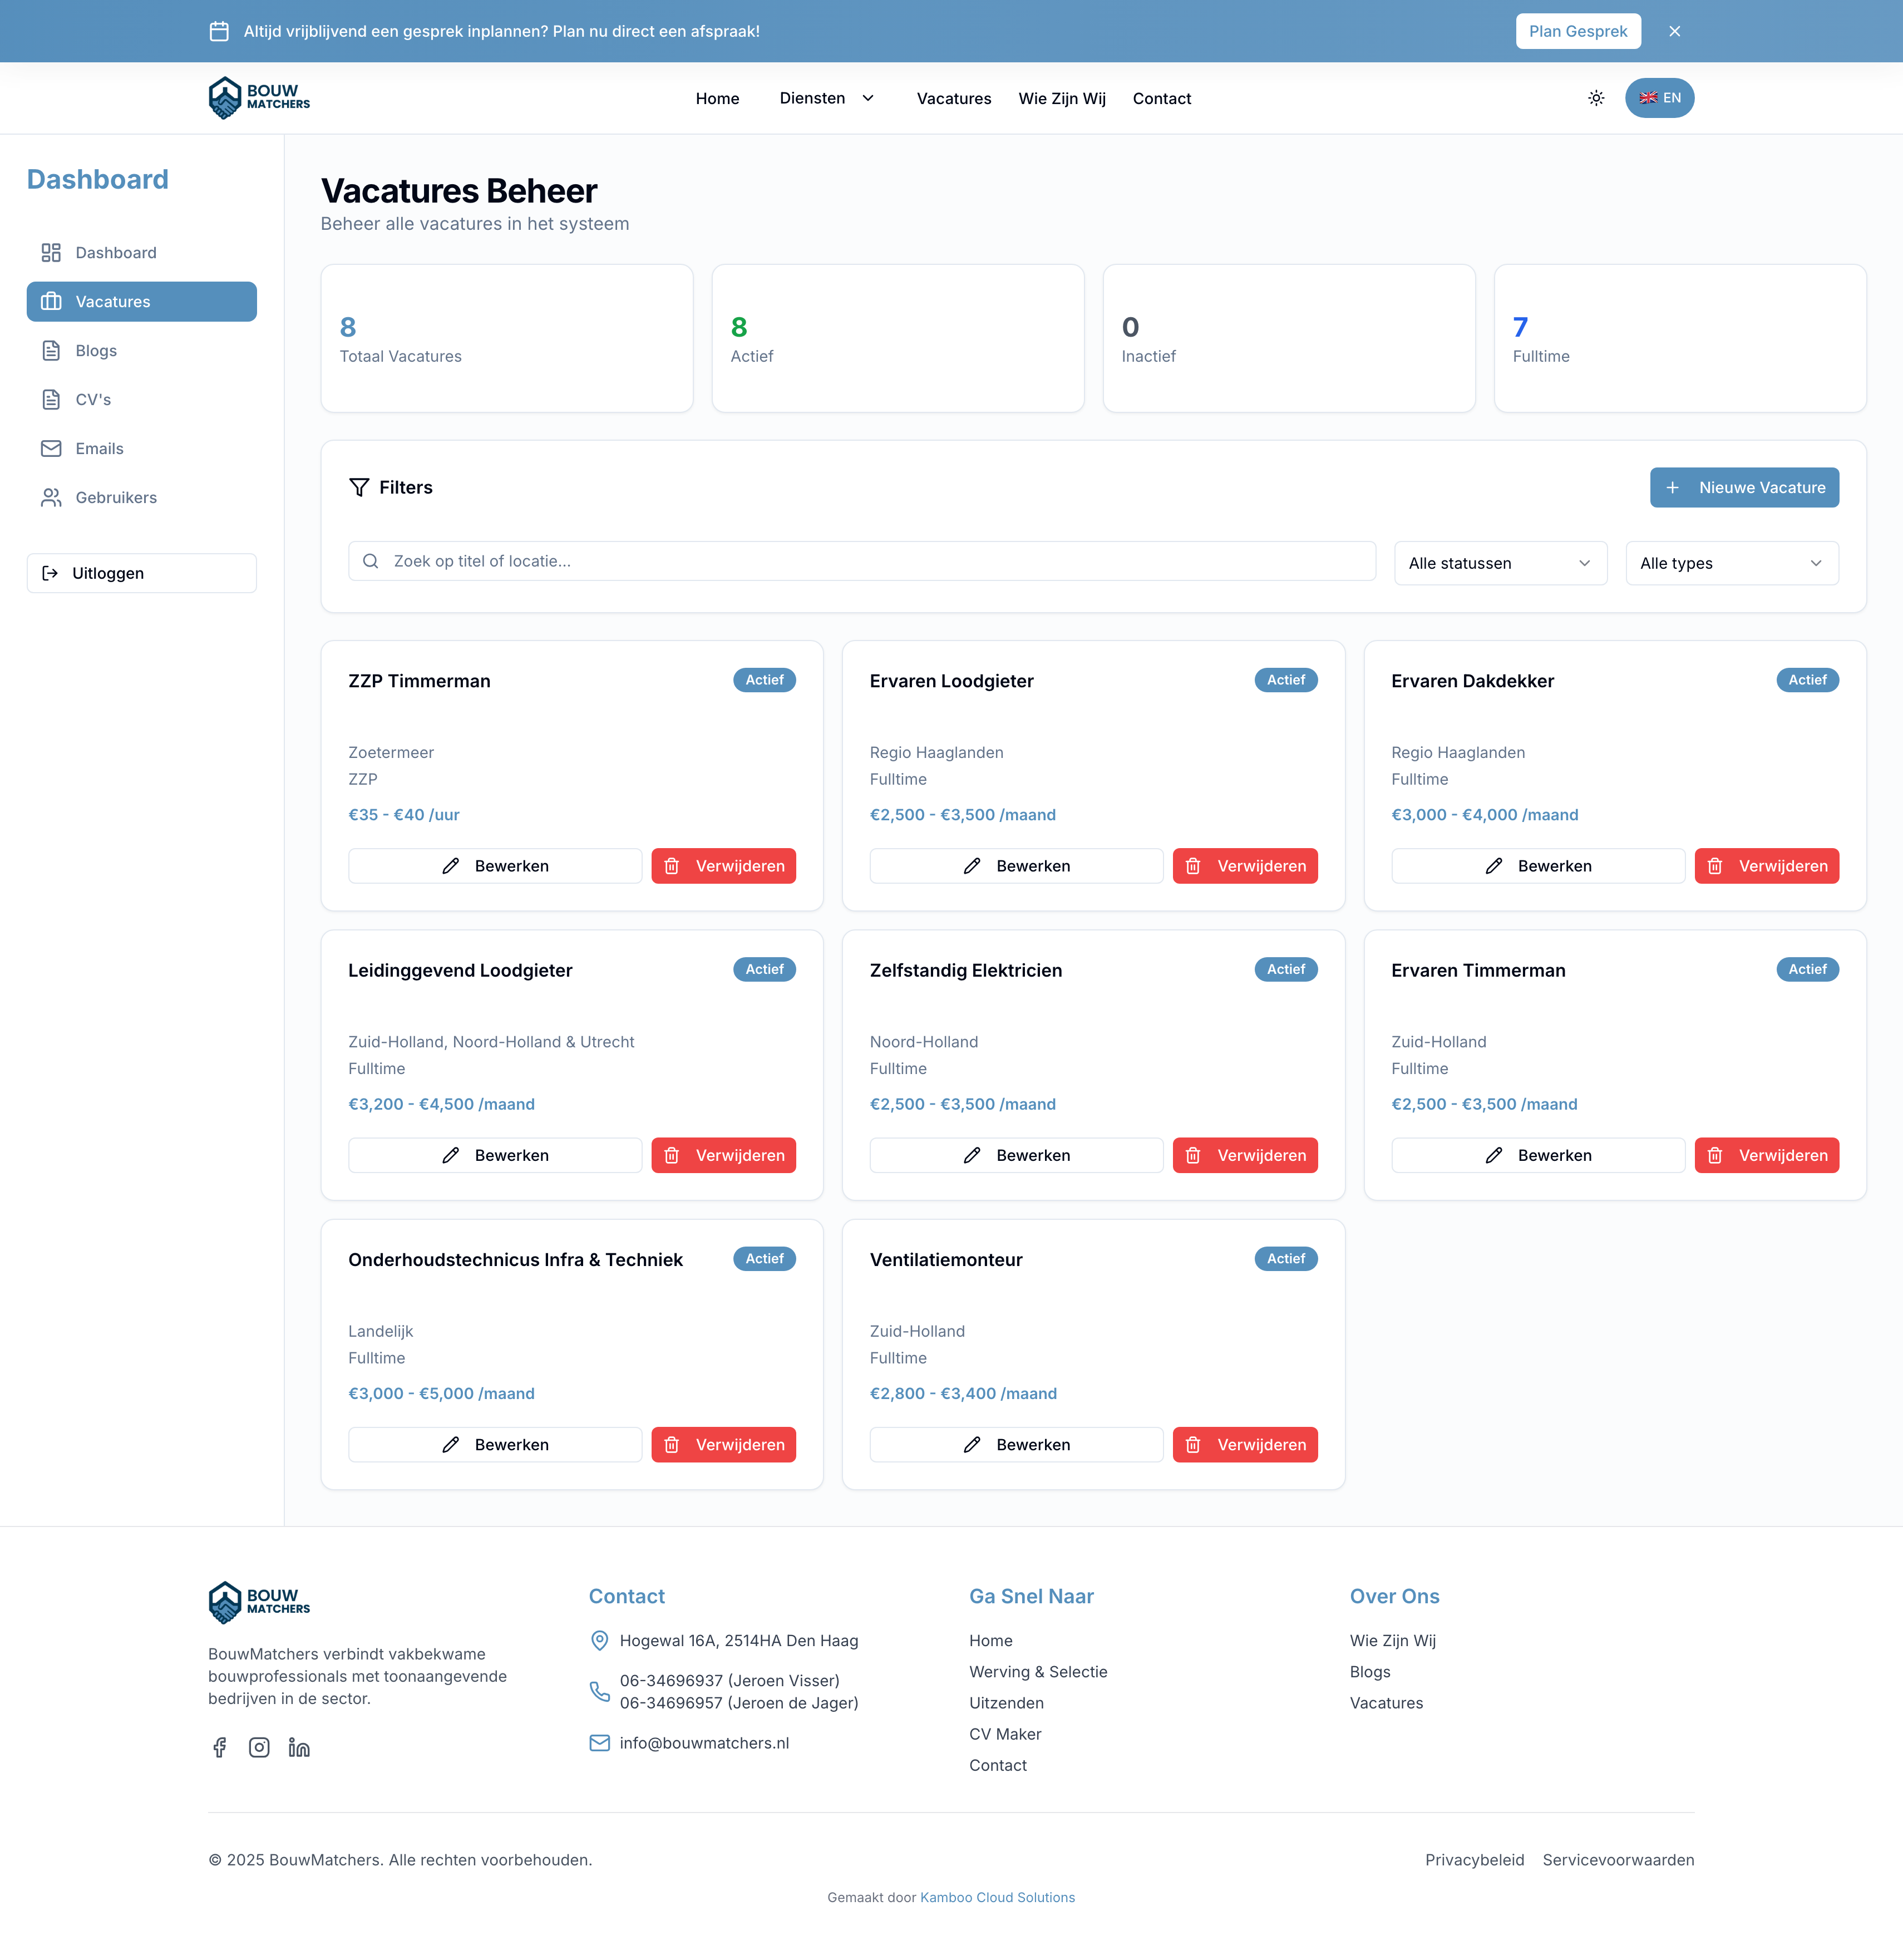Screen dimensions: 1903x1960
Task: Dismiss the announcement banner with X
Action: (x=1675, y=31)
